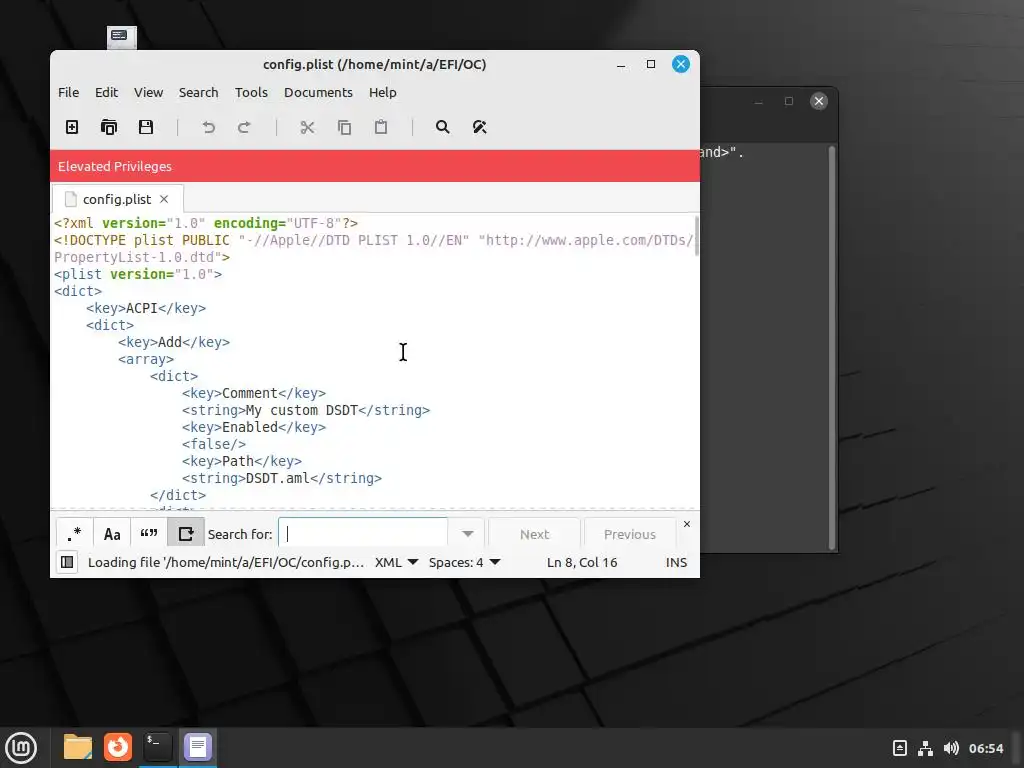Open the File menu
The height and width of the screenshot is (768, 1024).
pos(69,92)
